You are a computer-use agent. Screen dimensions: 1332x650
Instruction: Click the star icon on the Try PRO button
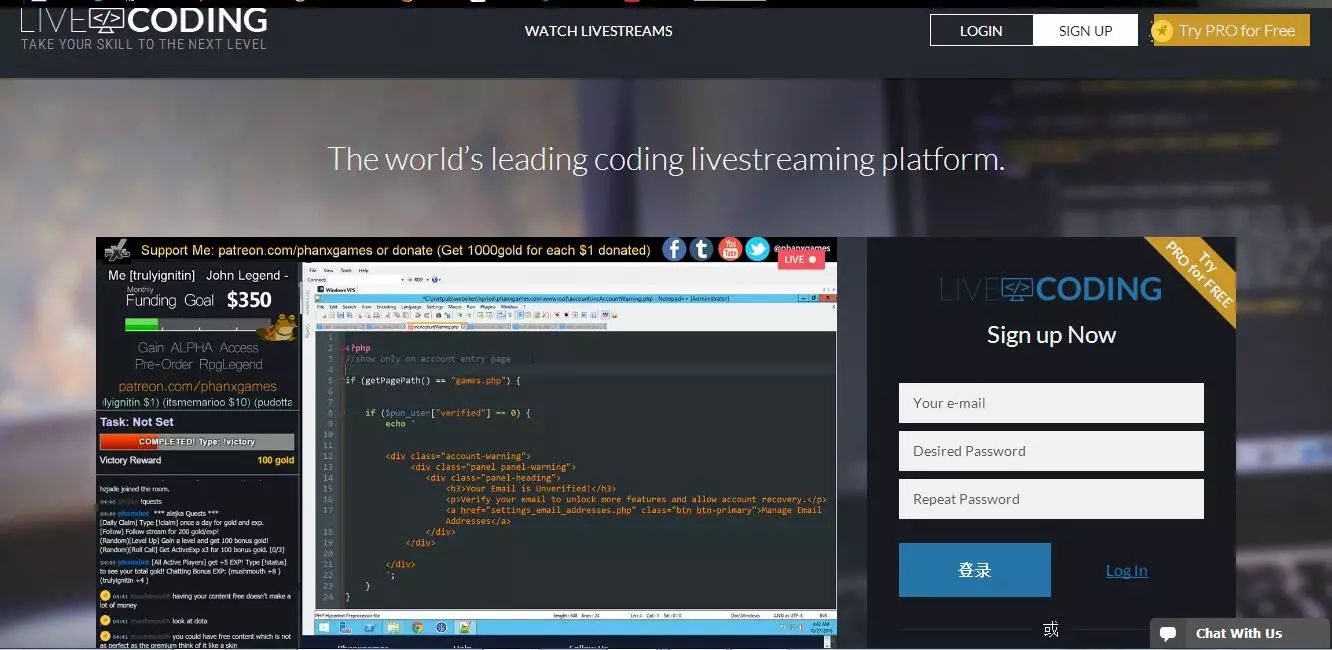point(1162,30)
